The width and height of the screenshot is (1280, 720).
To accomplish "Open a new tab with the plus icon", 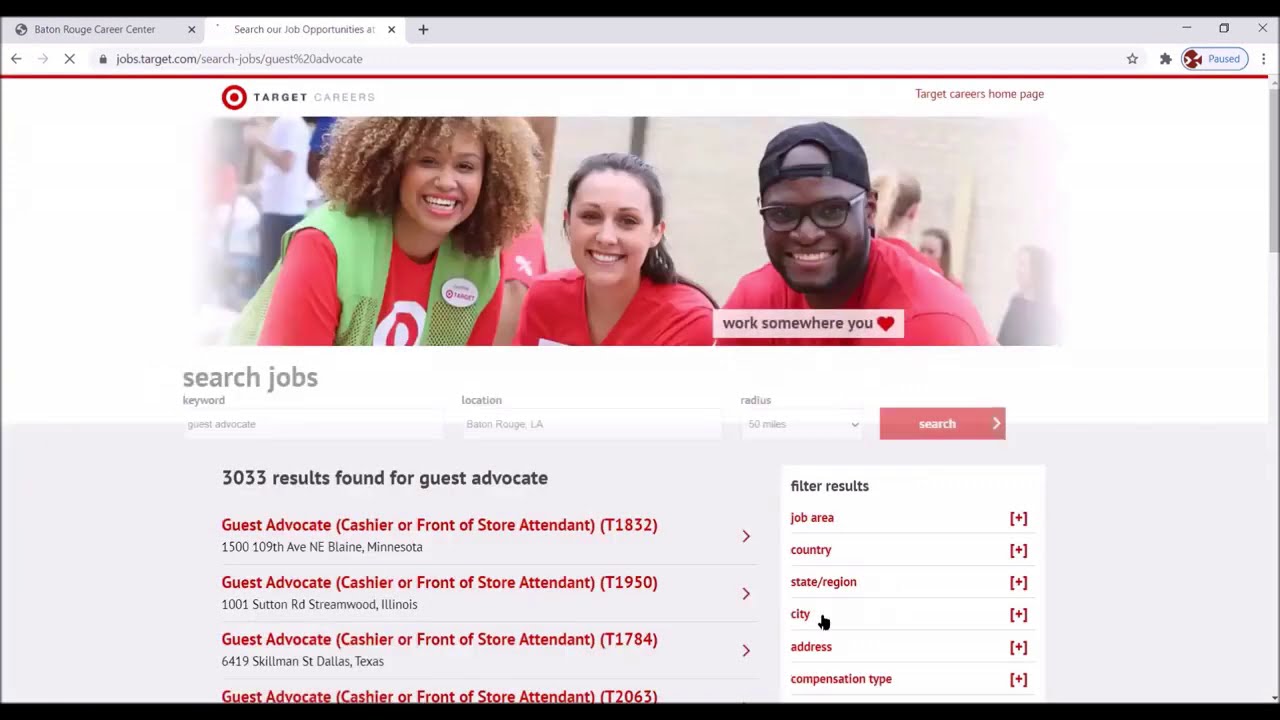I will pyautogui.click(x=423, y=29).
